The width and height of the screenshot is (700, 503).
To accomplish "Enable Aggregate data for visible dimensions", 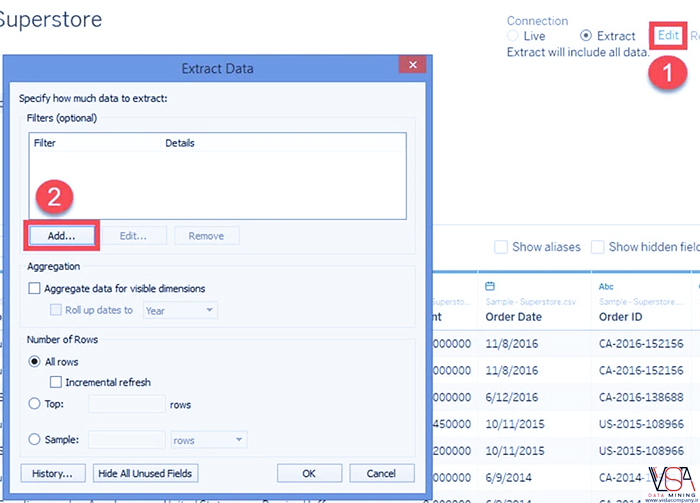I will coord(35,289).
